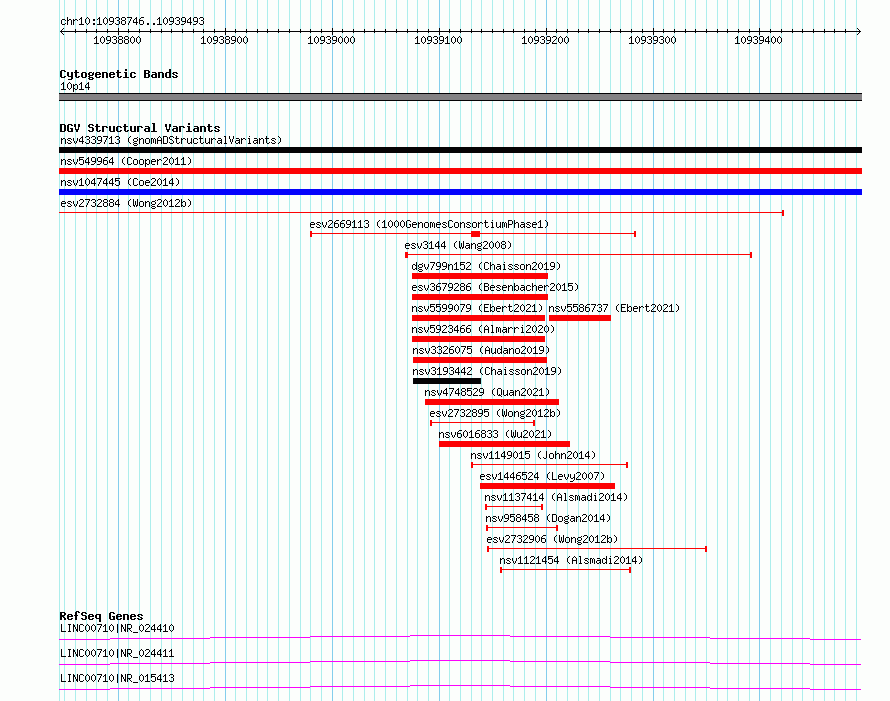The image size is (890, 701).
Task: Click ruler position 10938800
Action: [117, 40]
